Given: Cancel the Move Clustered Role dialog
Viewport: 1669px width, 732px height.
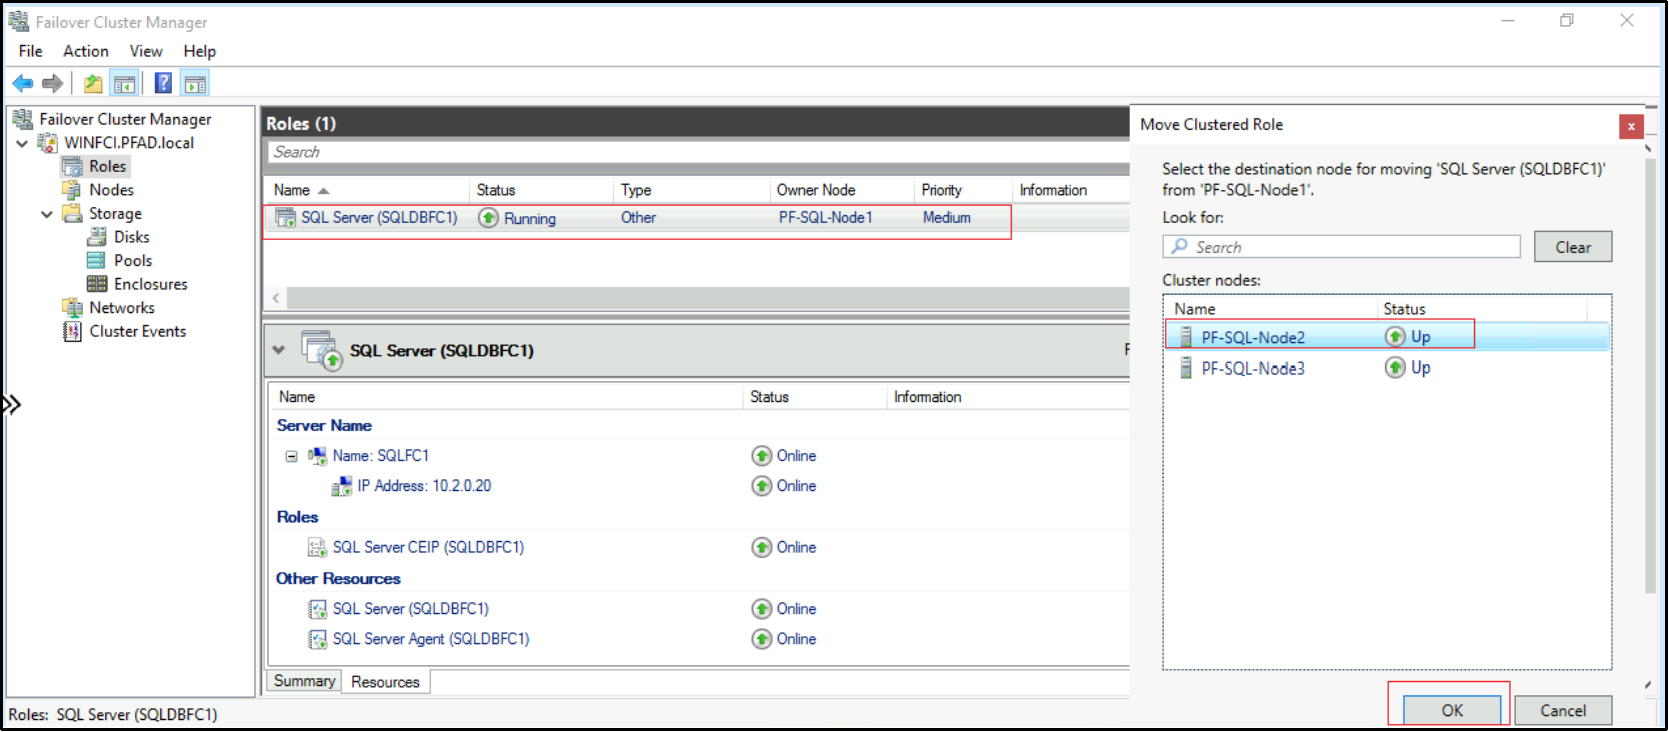Looking at the screenshot, I should pyautogui.click(x=1563, y=710).
